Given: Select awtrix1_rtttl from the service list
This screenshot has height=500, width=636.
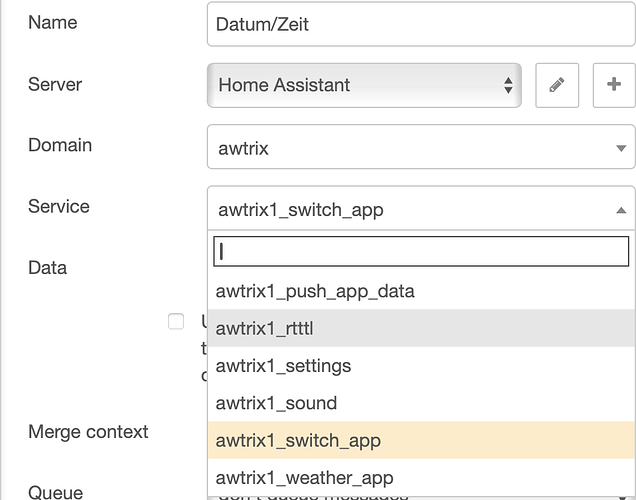Looking at the screenshot, I should (x=421, y=328).
